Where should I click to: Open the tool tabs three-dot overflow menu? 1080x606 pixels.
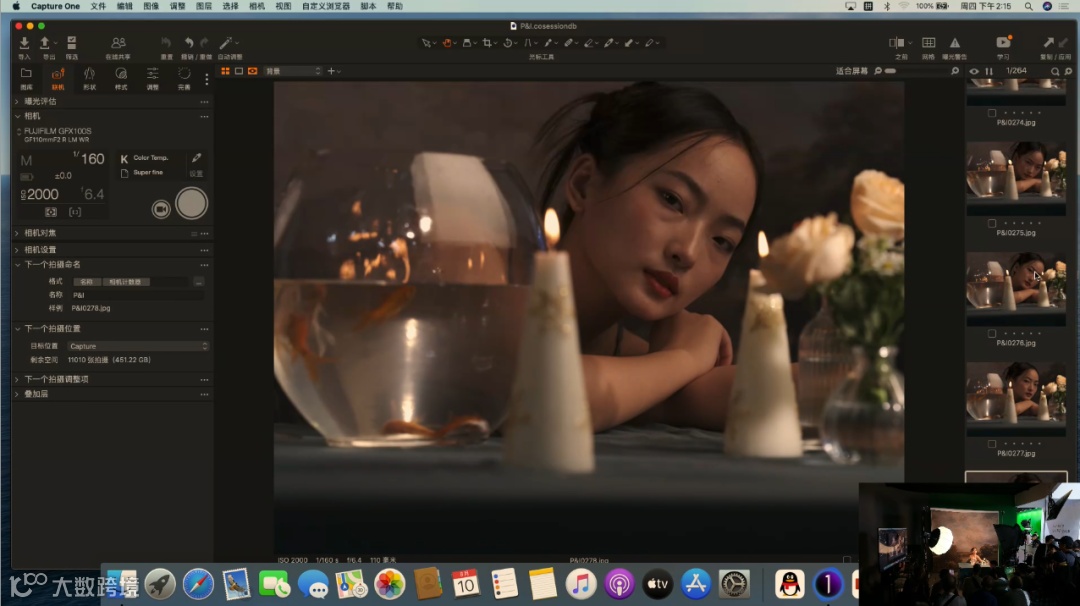click(207, 80)
